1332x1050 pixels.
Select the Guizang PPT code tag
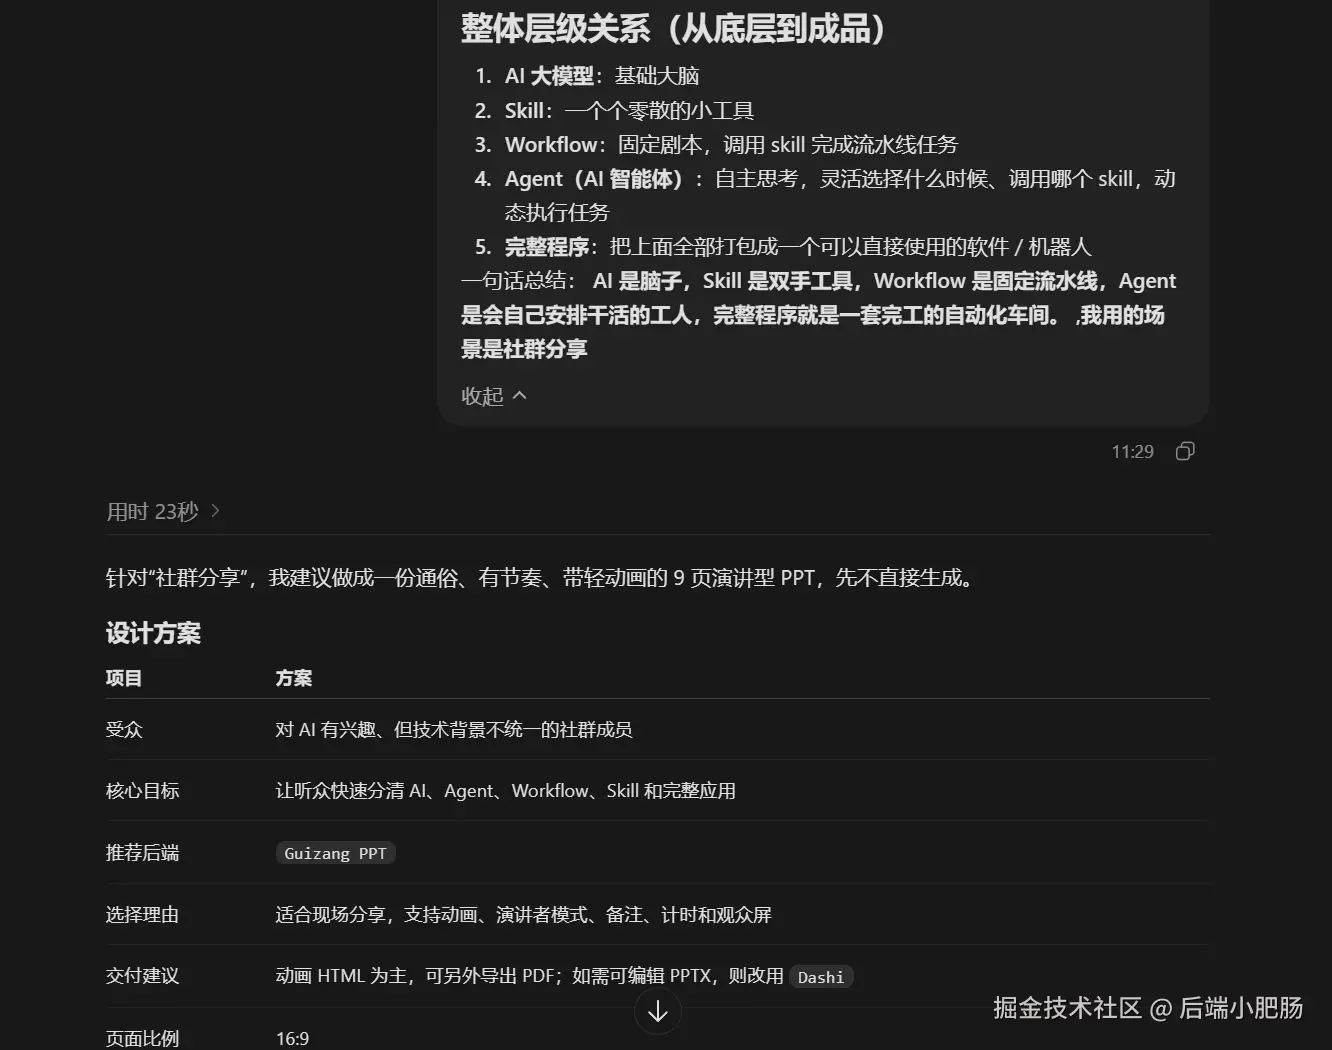[x=335, y=853]
